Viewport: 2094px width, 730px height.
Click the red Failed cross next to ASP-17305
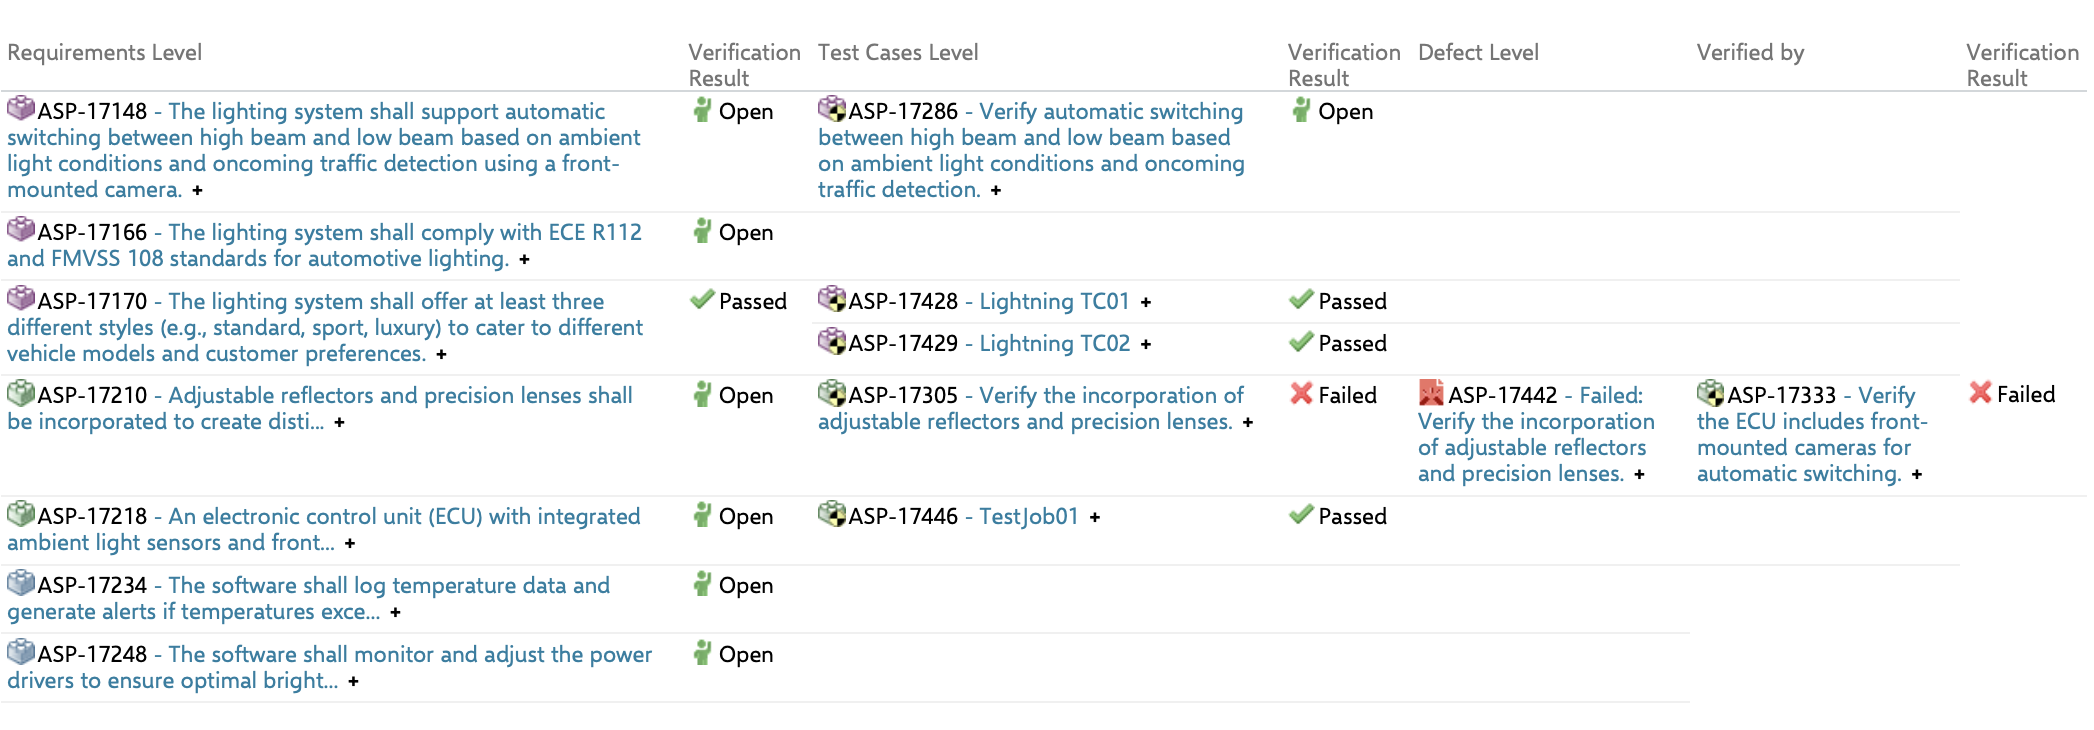coord(1301,394)
